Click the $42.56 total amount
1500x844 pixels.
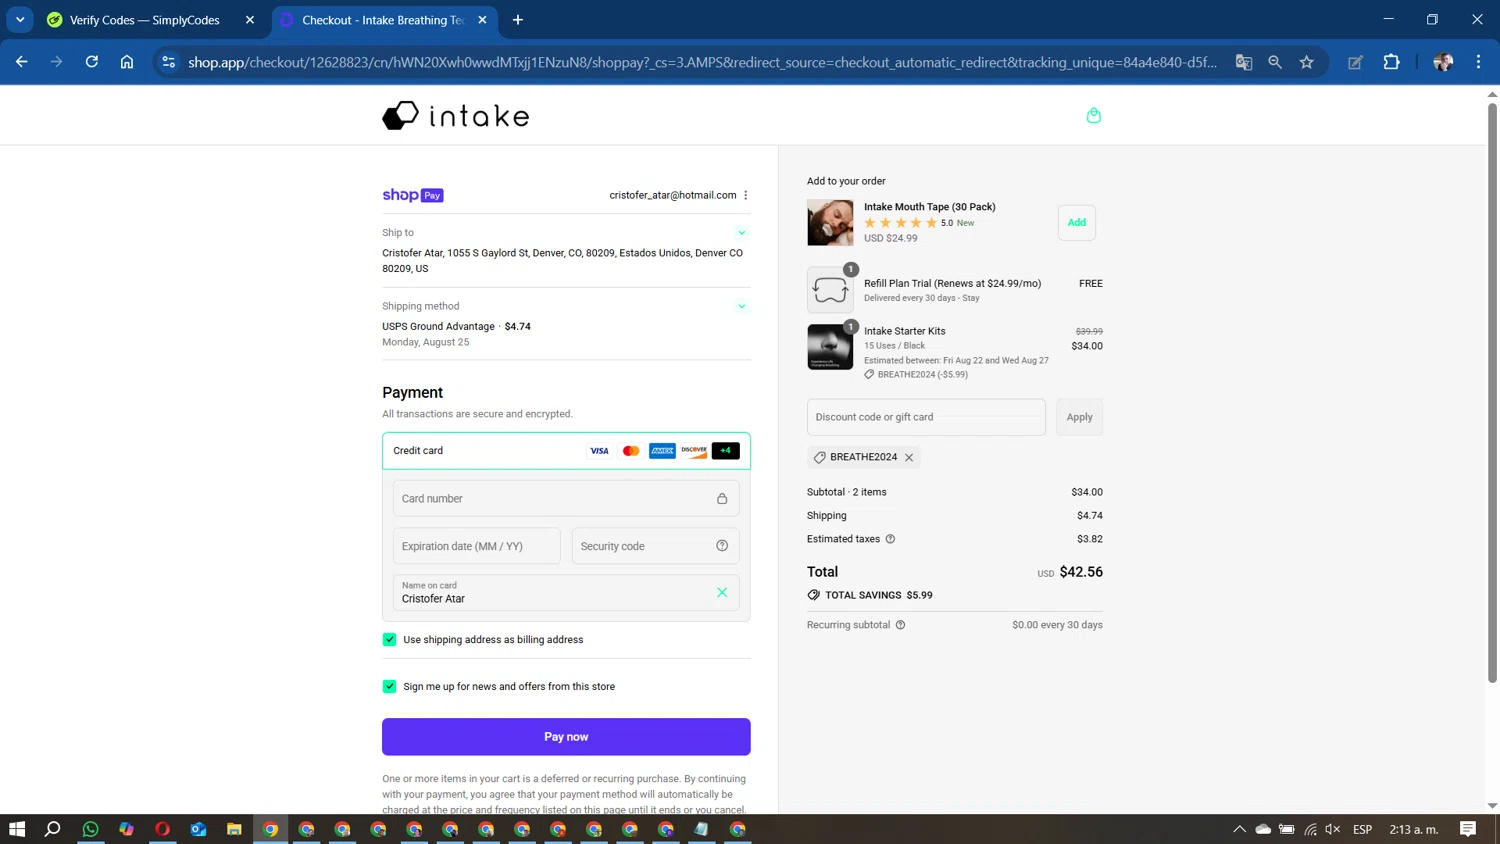[x=1081, y=572]
